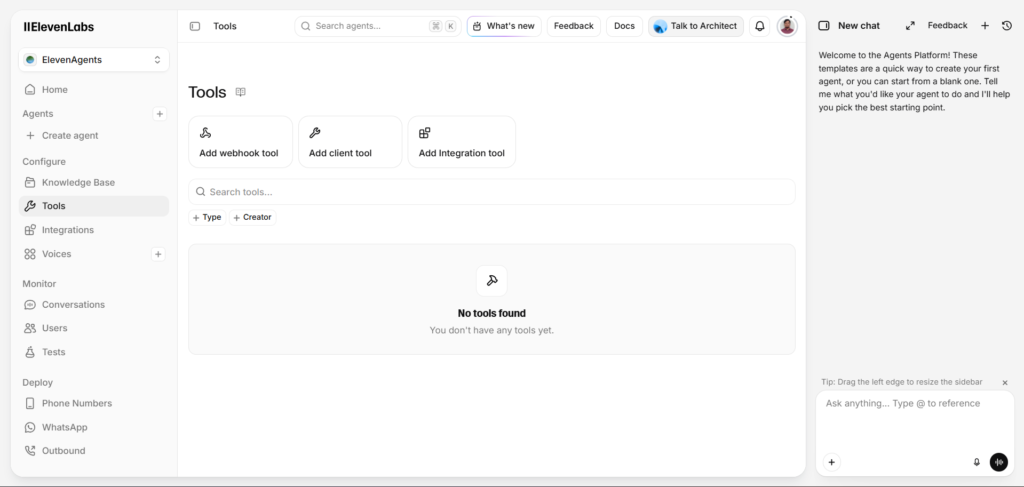Start new chat with plus icon
Viewport: 1024px width, 487px height.
[x=985, y=25]
